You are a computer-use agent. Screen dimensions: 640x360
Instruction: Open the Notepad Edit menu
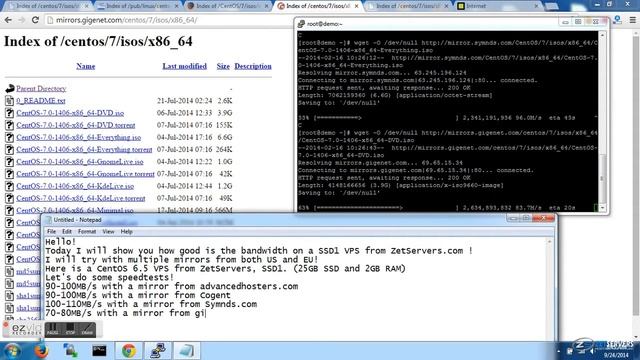(x=67, y=231)
